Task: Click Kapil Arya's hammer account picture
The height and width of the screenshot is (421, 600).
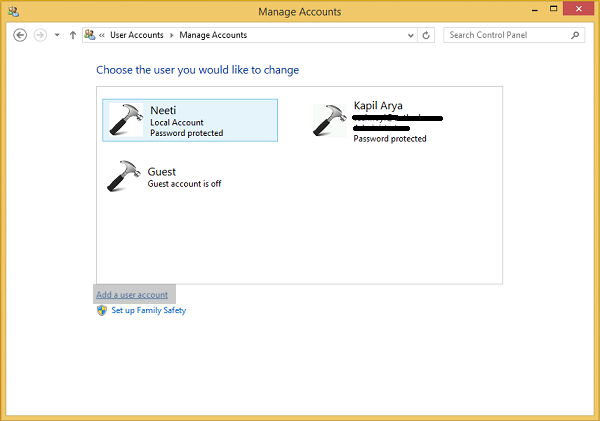Action: pyautogui.click(x=330, y=121)
